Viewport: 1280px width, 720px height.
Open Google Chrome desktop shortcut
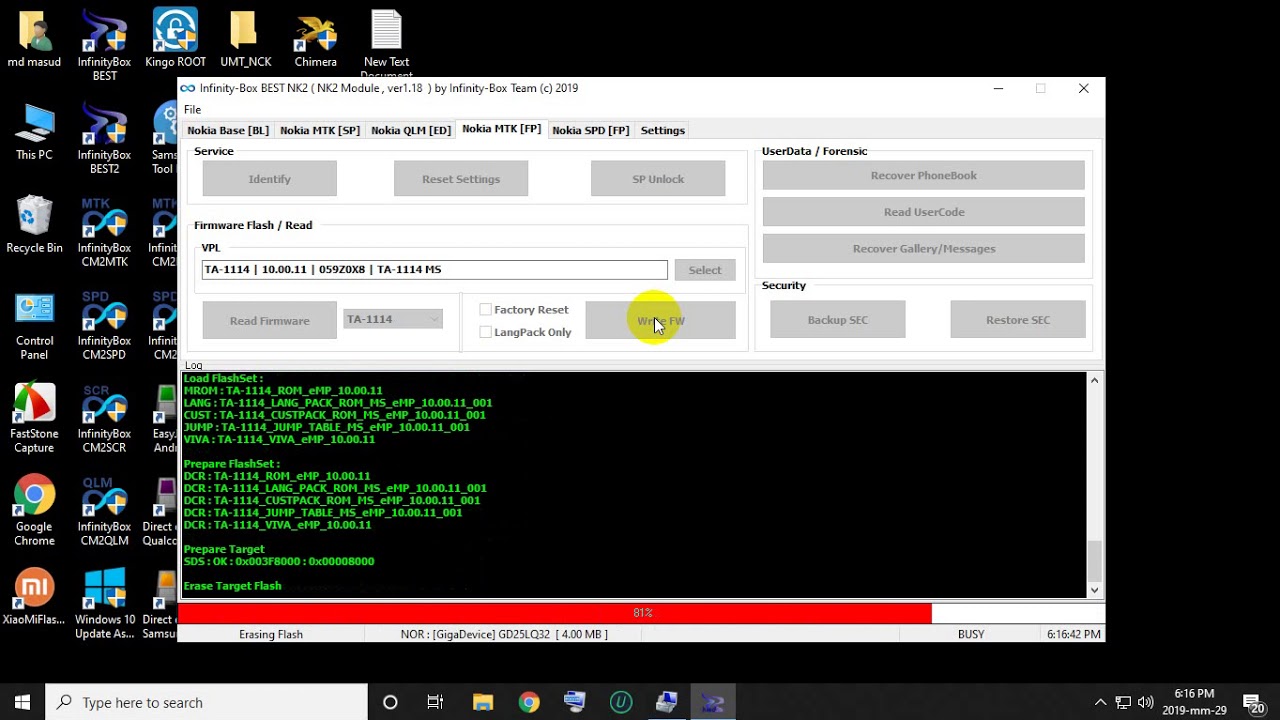tap(34, 510)
